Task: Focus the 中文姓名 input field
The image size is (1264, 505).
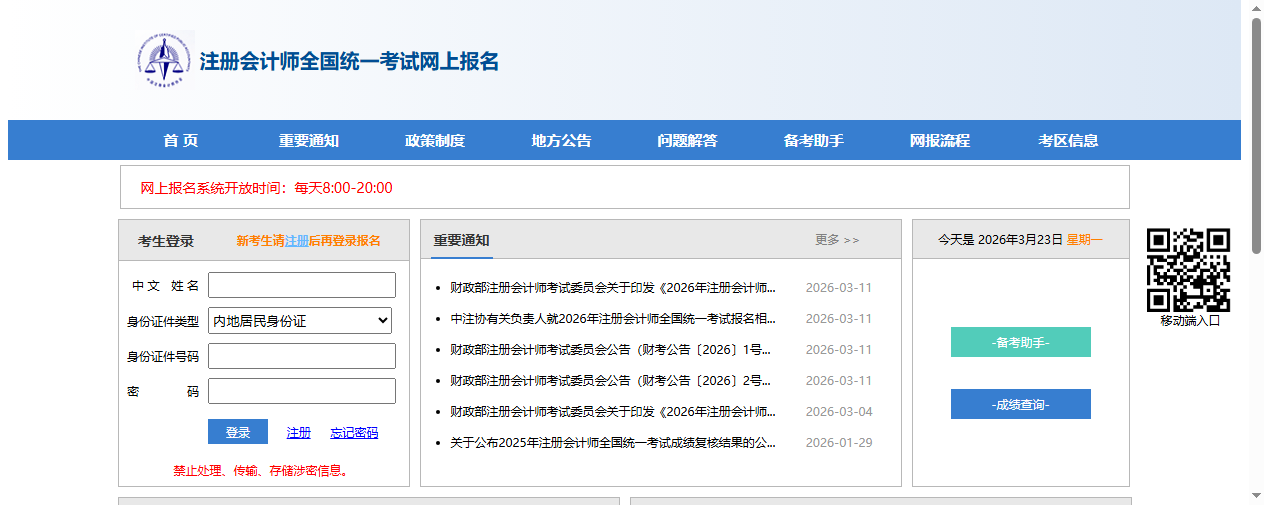Action: pos(302,285)
